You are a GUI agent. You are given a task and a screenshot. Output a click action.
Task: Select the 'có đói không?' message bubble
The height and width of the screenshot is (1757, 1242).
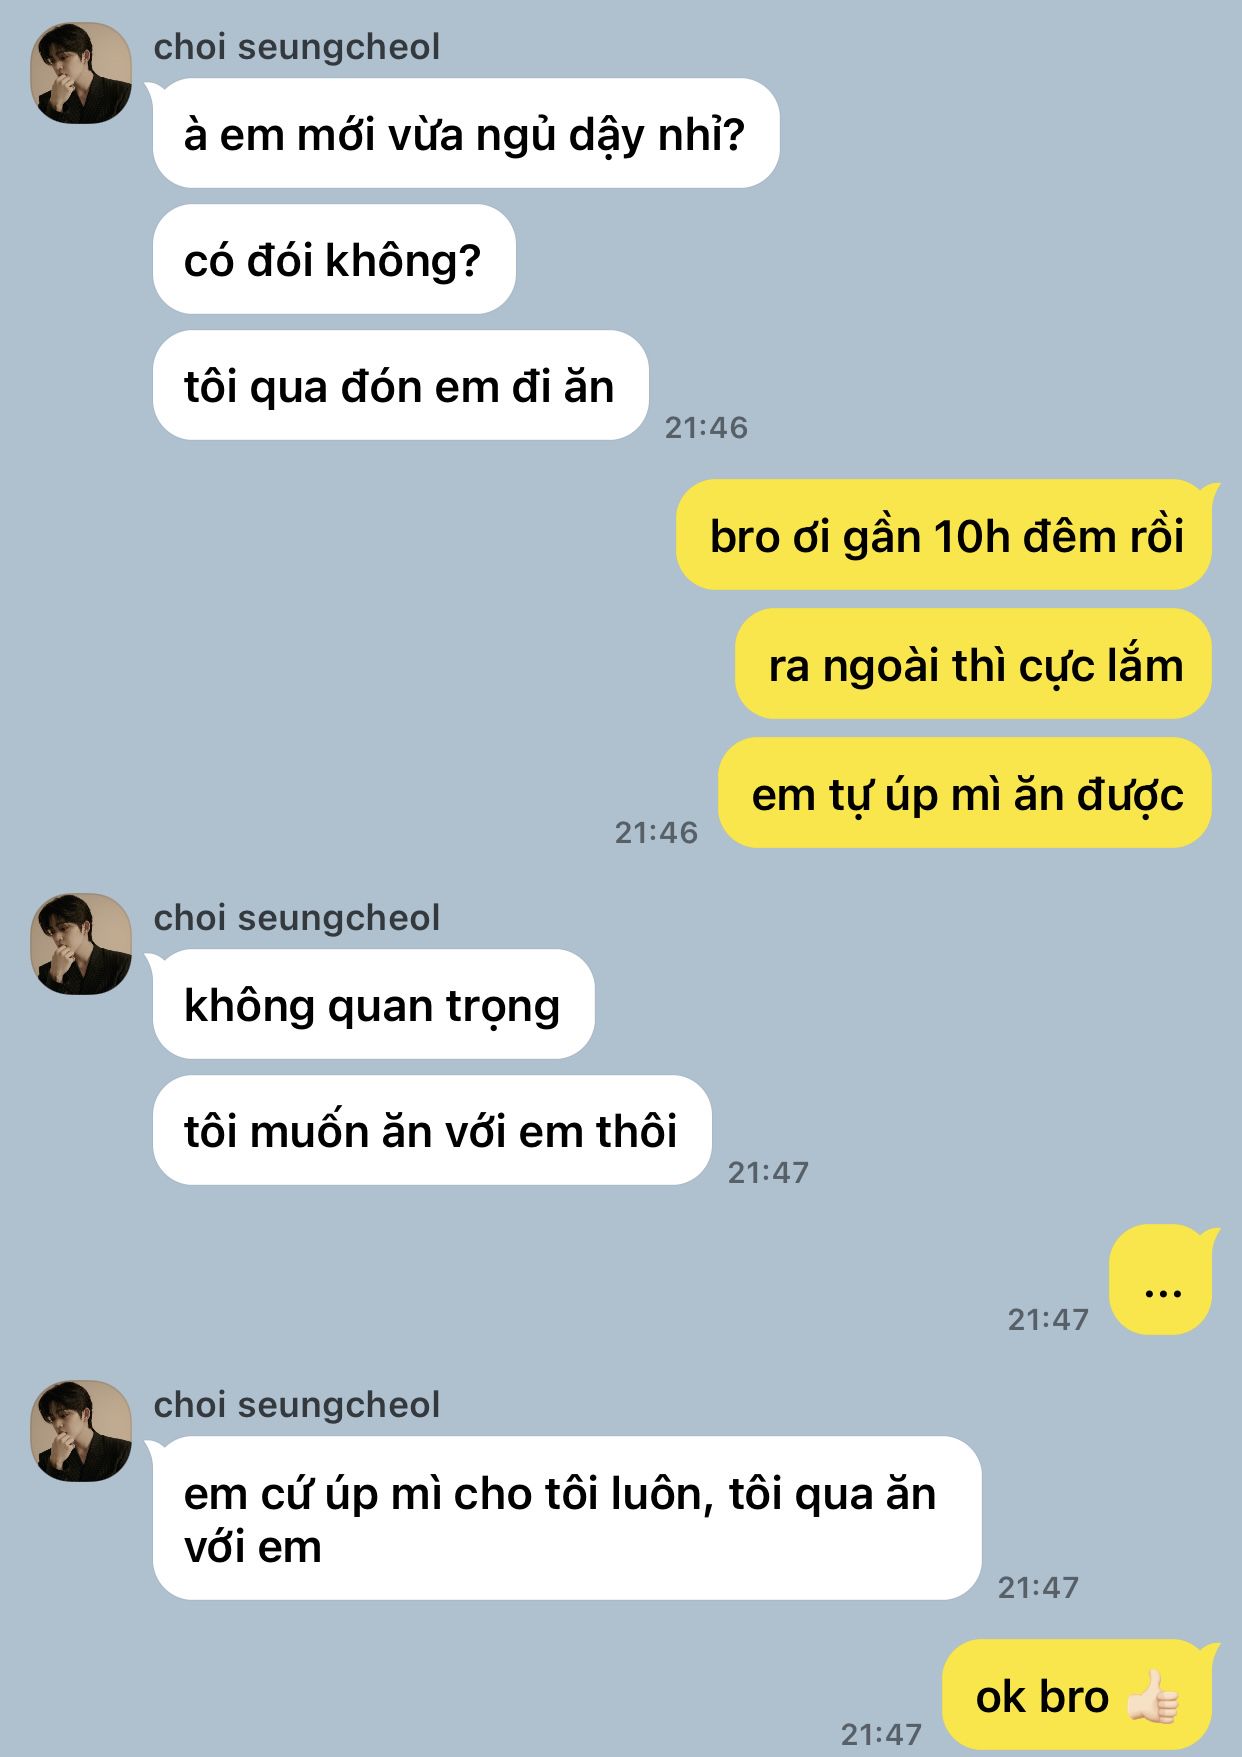pos(334,259)
